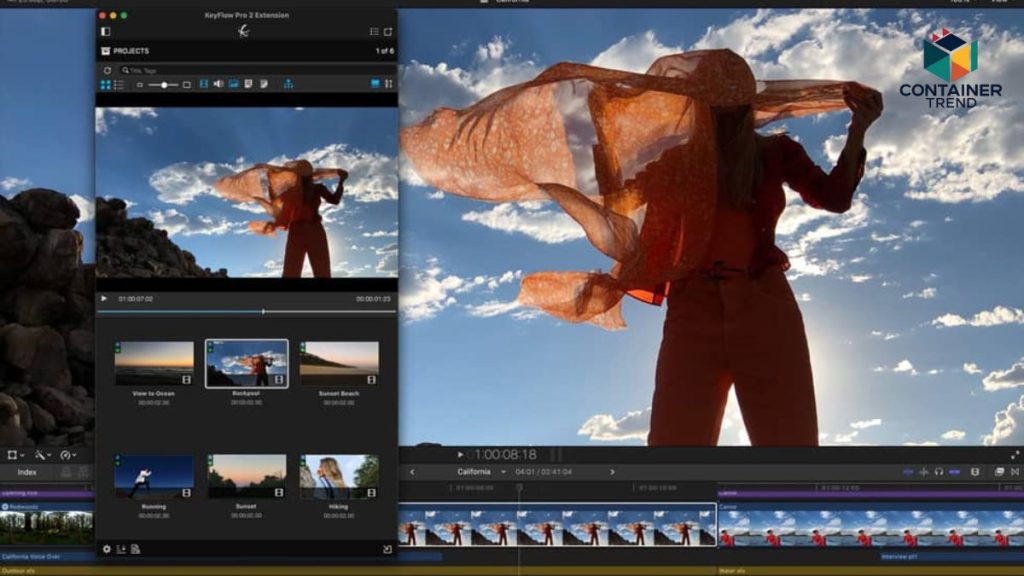
Task: Open the effects browser icon
Action: (999, 472)
